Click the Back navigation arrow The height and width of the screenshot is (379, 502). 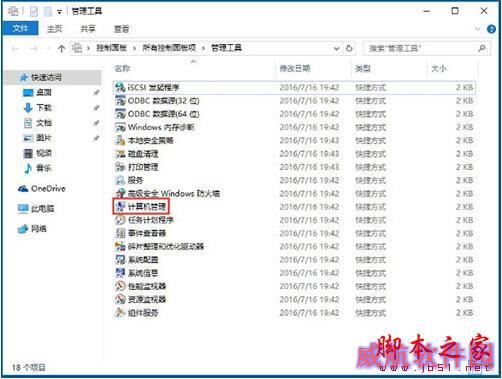pos(15,49)
